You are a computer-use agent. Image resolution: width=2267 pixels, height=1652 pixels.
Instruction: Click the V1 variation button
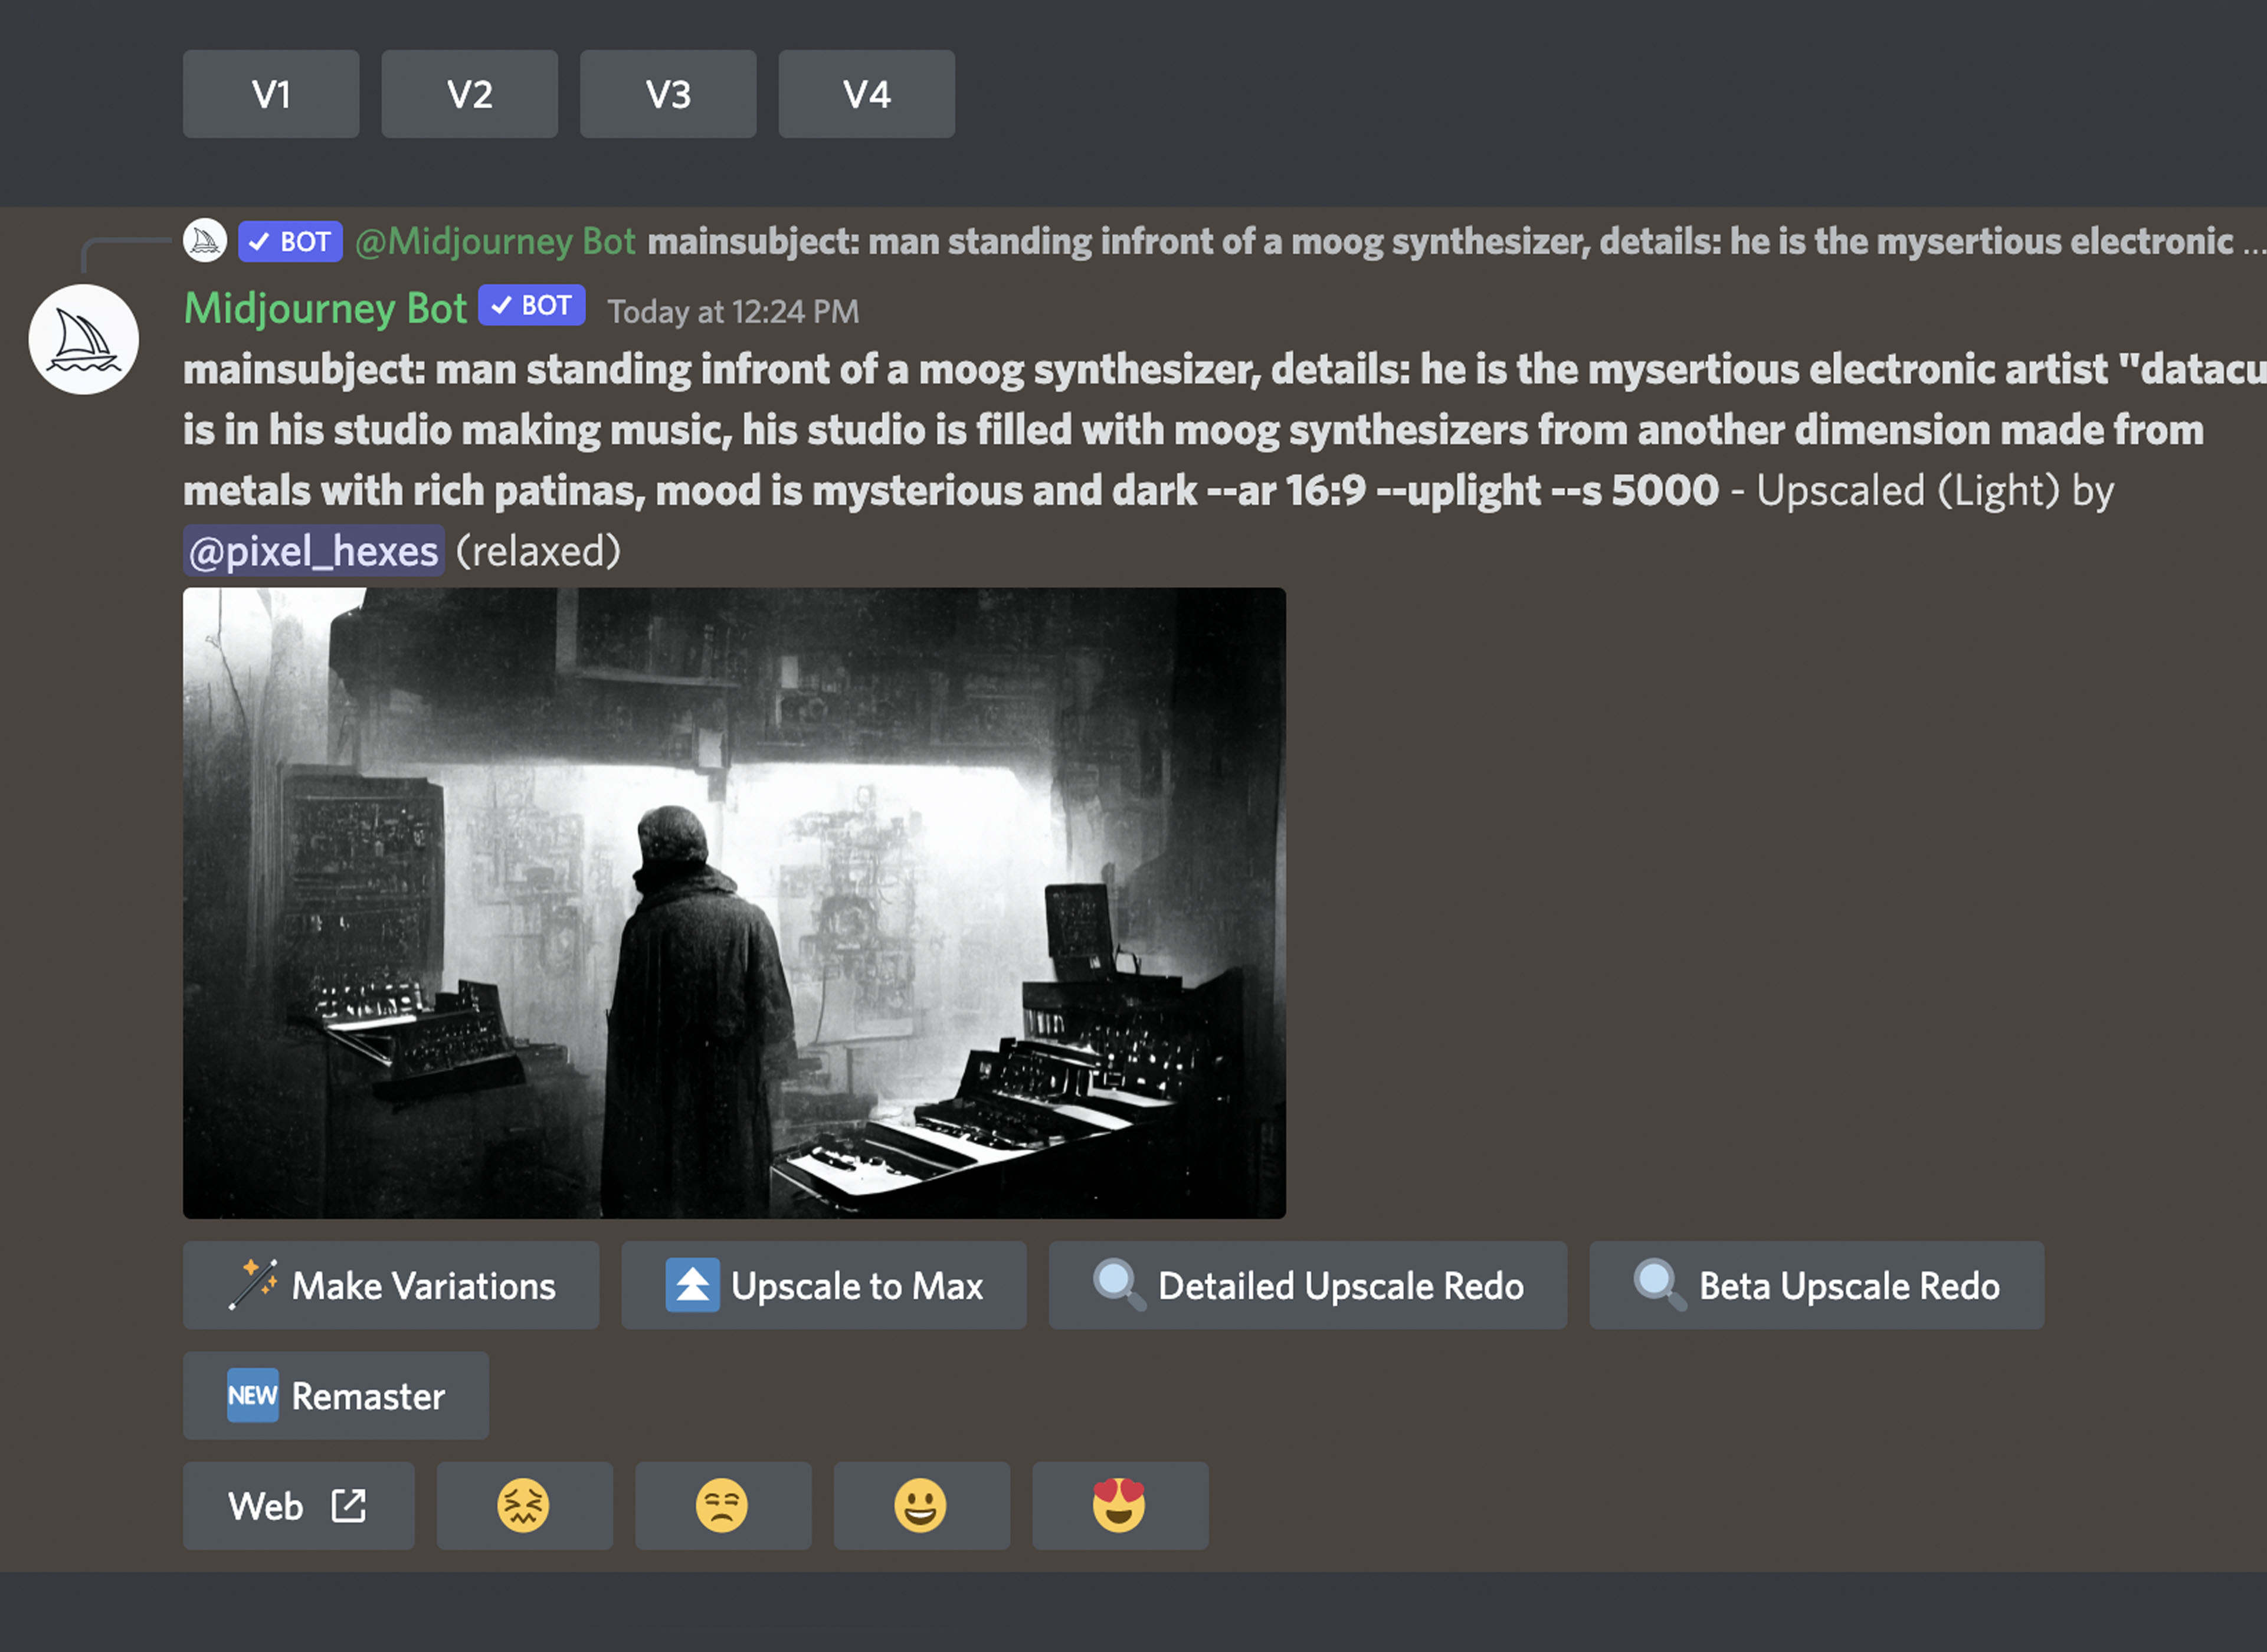click(x=270, y=94)
